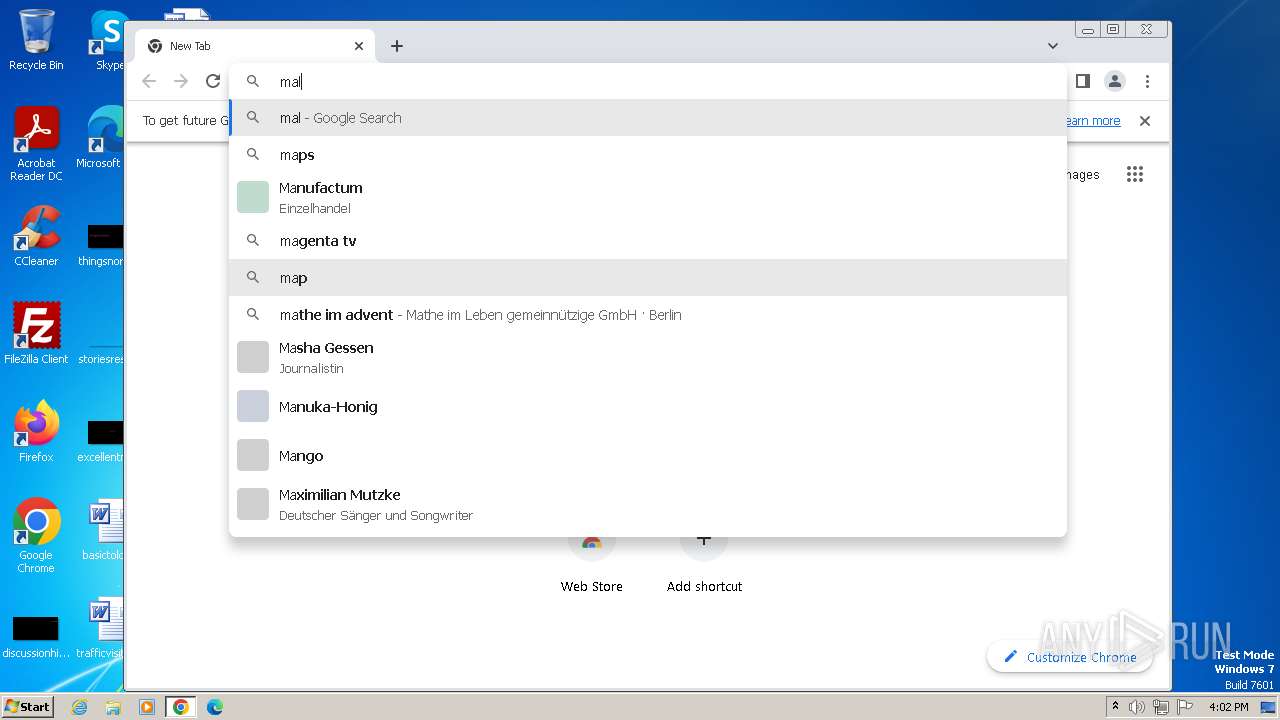Open a new tab with plus button
This screenshot has width=1280, height=720.
(x=397, y=46)
